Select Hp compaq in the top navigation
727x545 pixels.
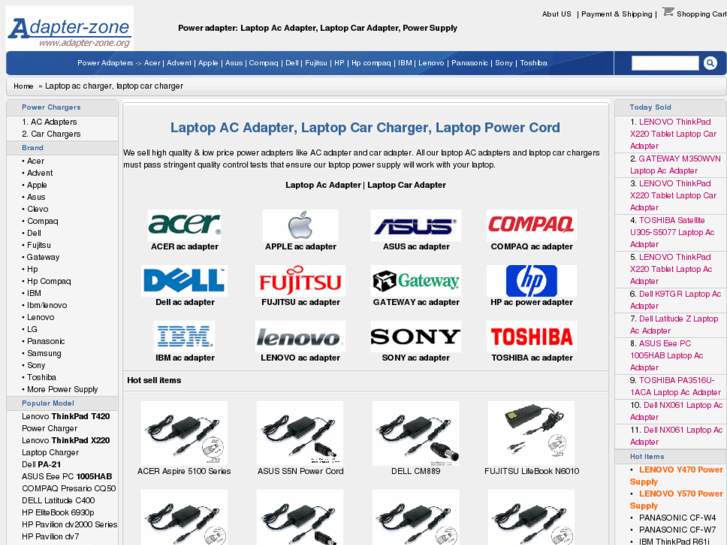[x=371, y=63]
